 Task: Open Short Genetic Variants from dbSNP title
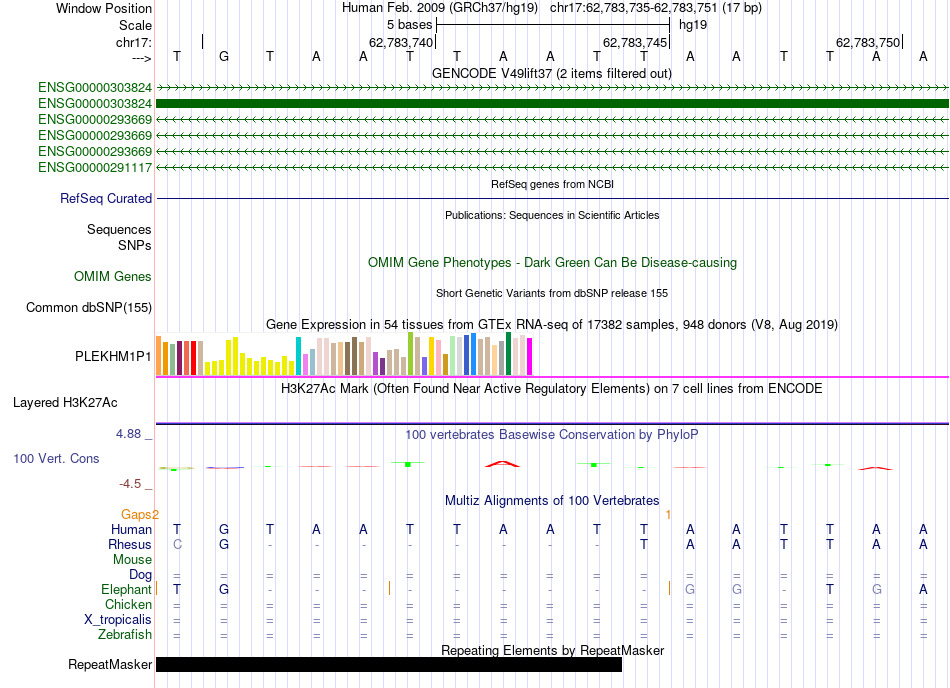pyautogui.click(x=552, y=293)
